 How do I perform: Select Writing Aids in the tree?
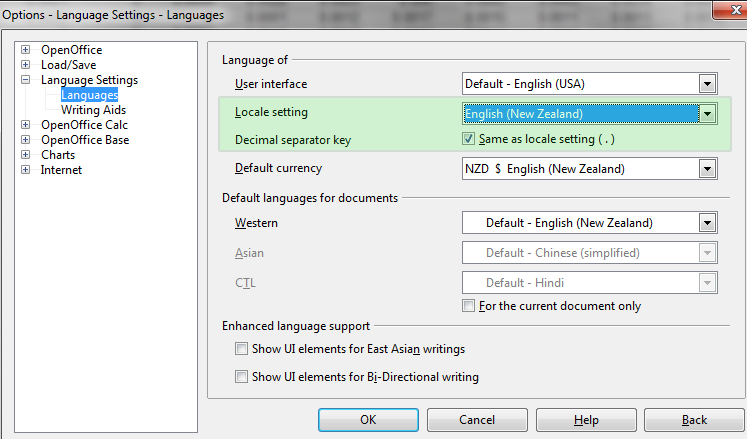(93, 110)
